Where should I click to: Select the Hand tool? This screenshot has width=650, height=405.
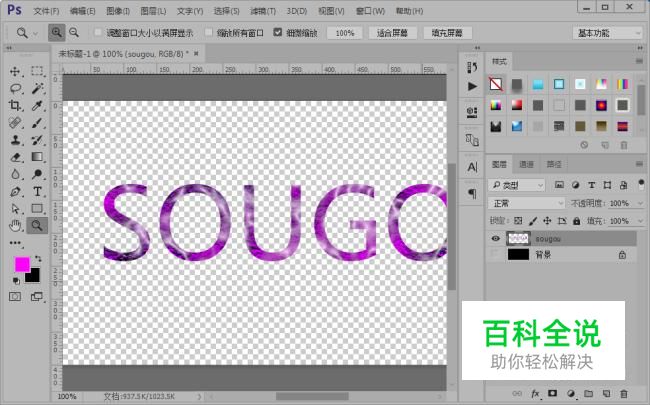point(15,226)
